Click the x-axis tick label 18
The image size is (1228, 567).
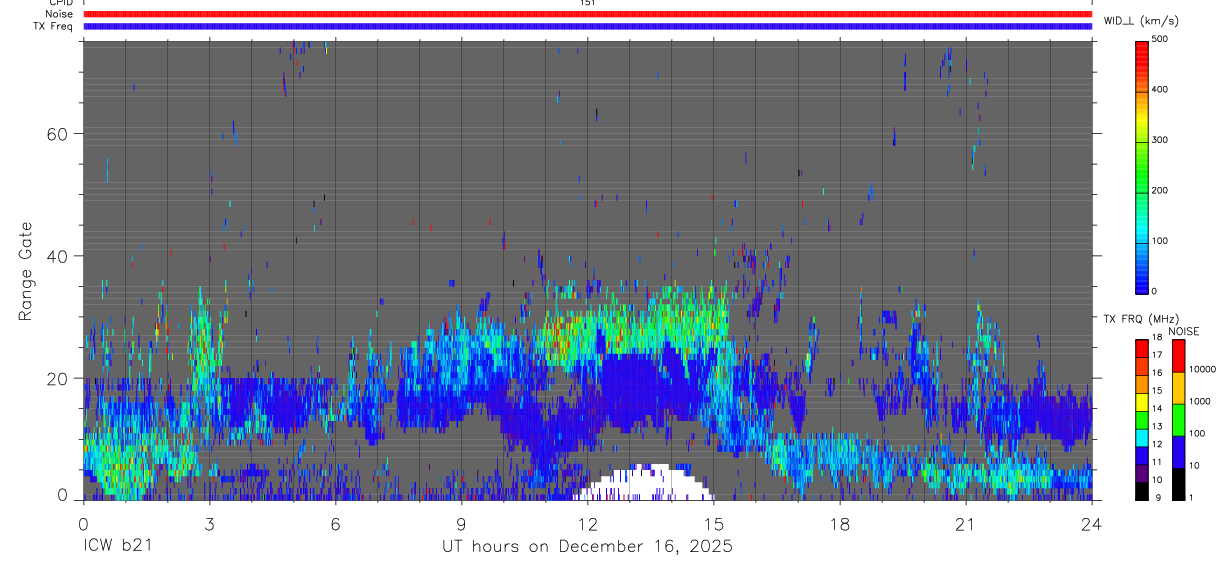tap(840, 523)
